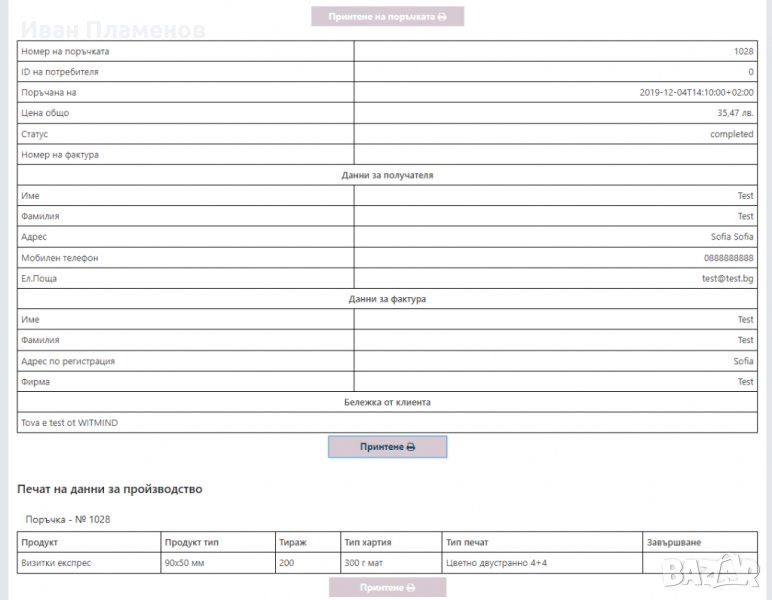The width and height of the screenshot is (772, 600).
Task: Click the order date 2019-12-04 timestamp
Action: tap(696, 92)
